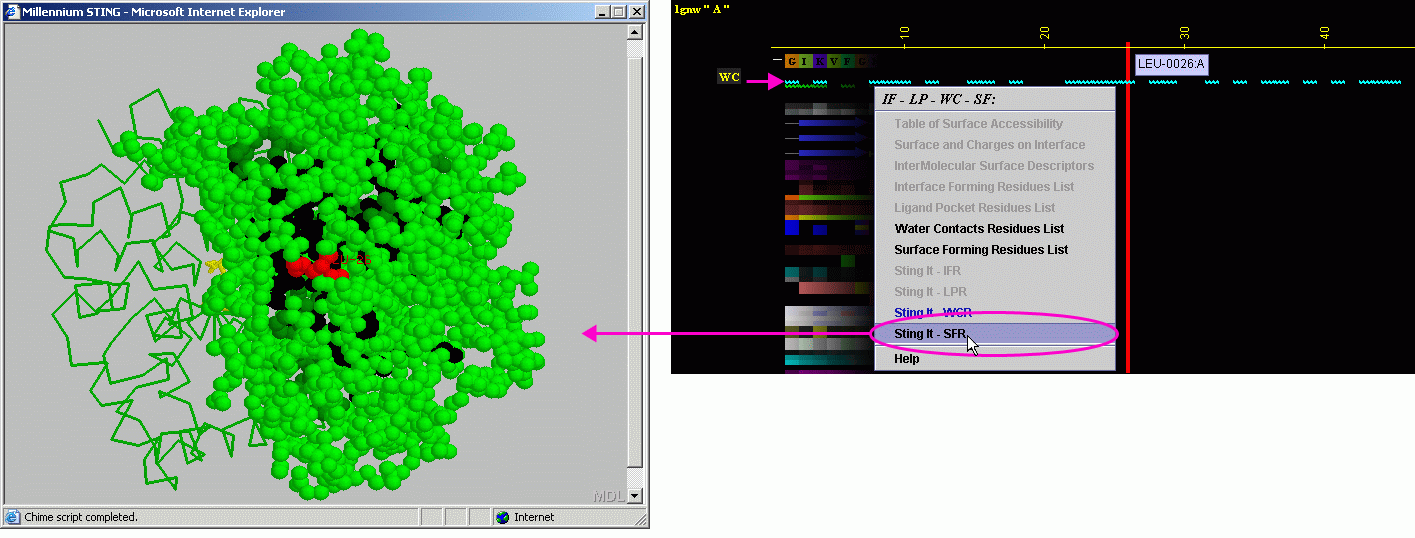Click the LEU-0026:A residue tooltip
This screenshot has width=1415, height=538.
coord(1171,65)
